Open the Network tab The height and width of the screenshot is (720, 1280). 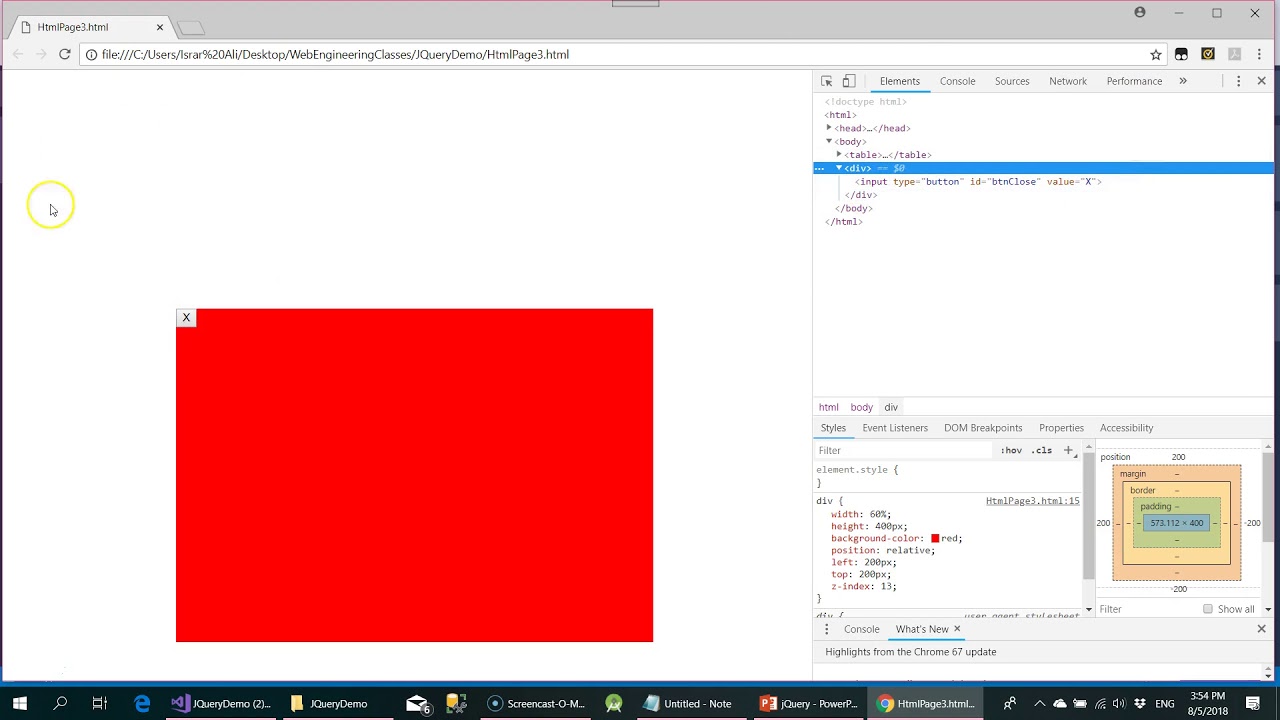point(1068,81)
